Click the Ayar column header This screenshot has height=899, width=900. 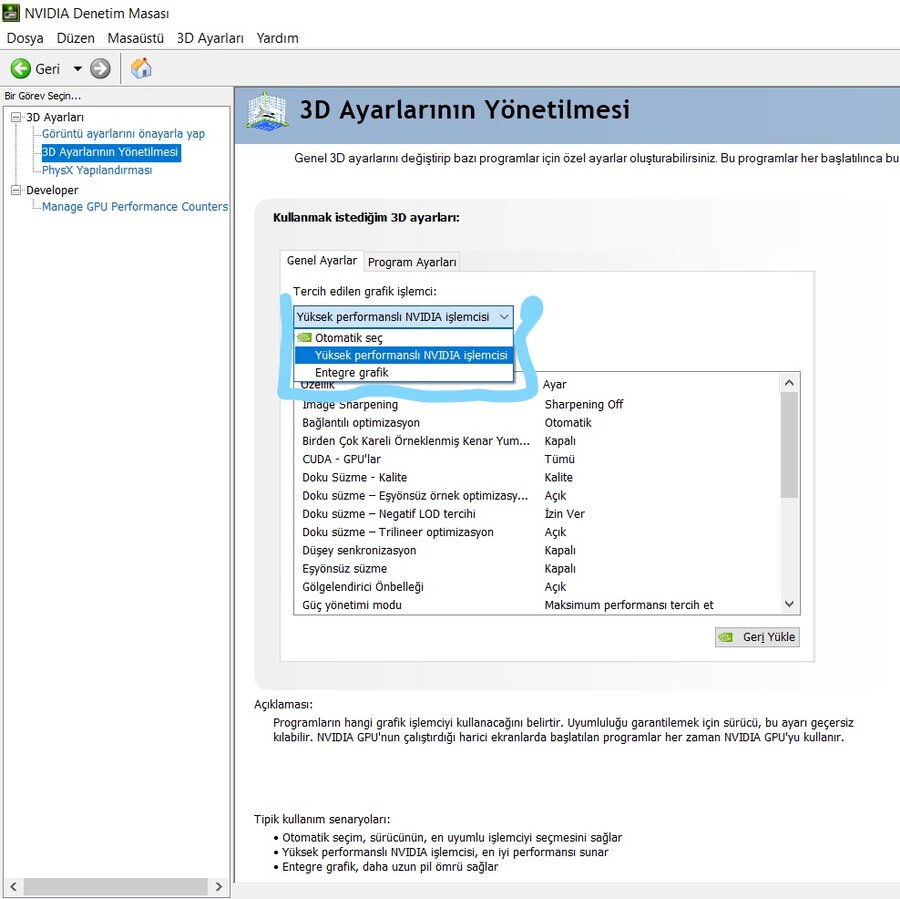[x=554, y=385]
